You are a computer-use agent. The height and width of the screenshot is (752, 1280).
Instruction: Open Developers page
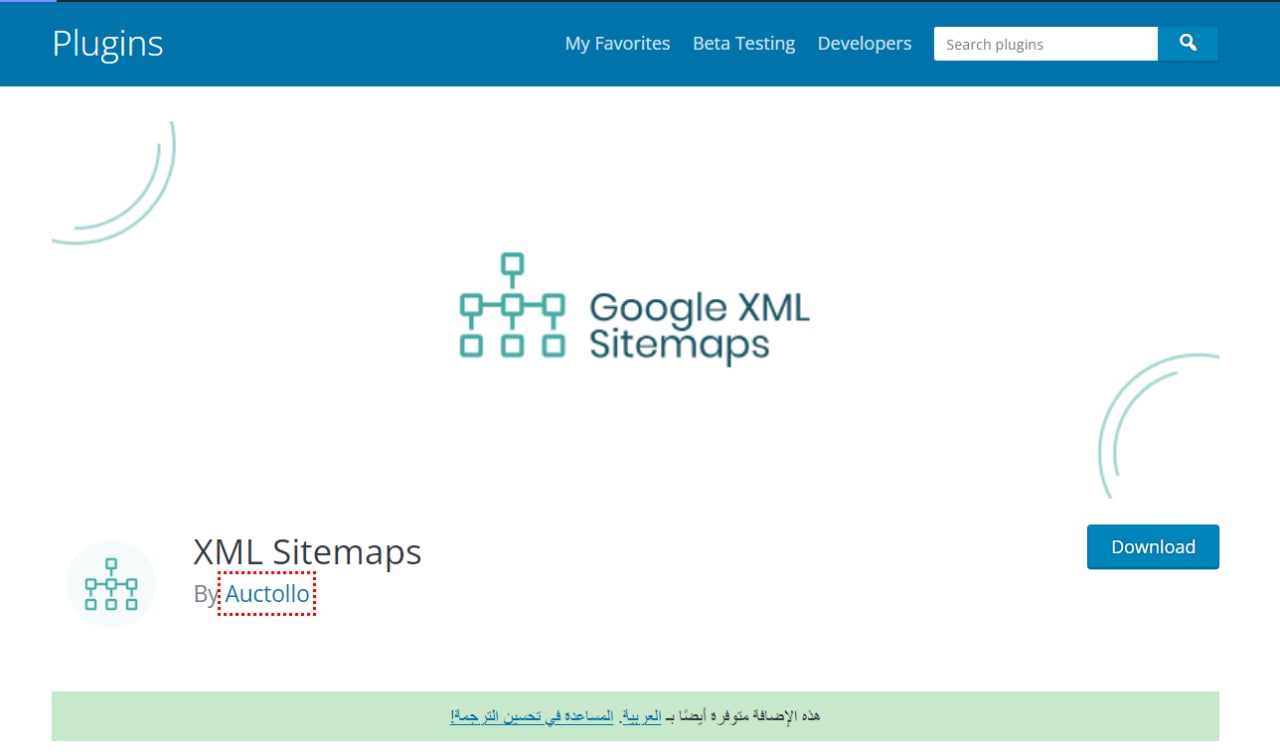point(864,44)
